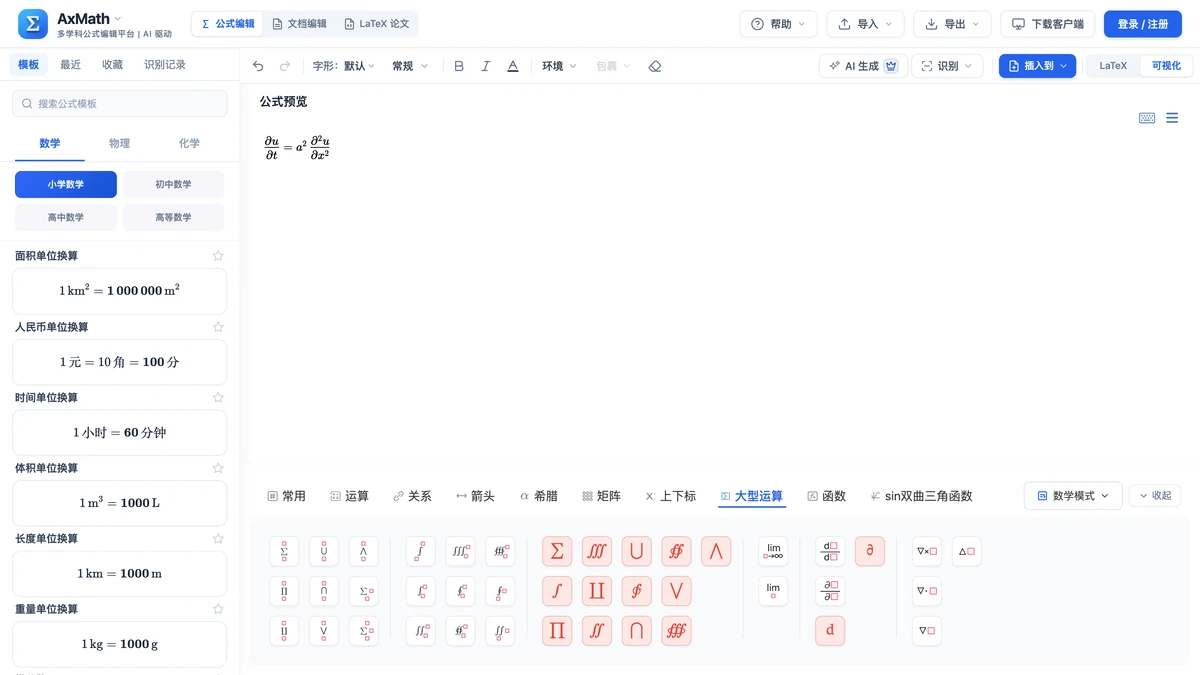Star the 时间单位换算 template

[218, 397]
